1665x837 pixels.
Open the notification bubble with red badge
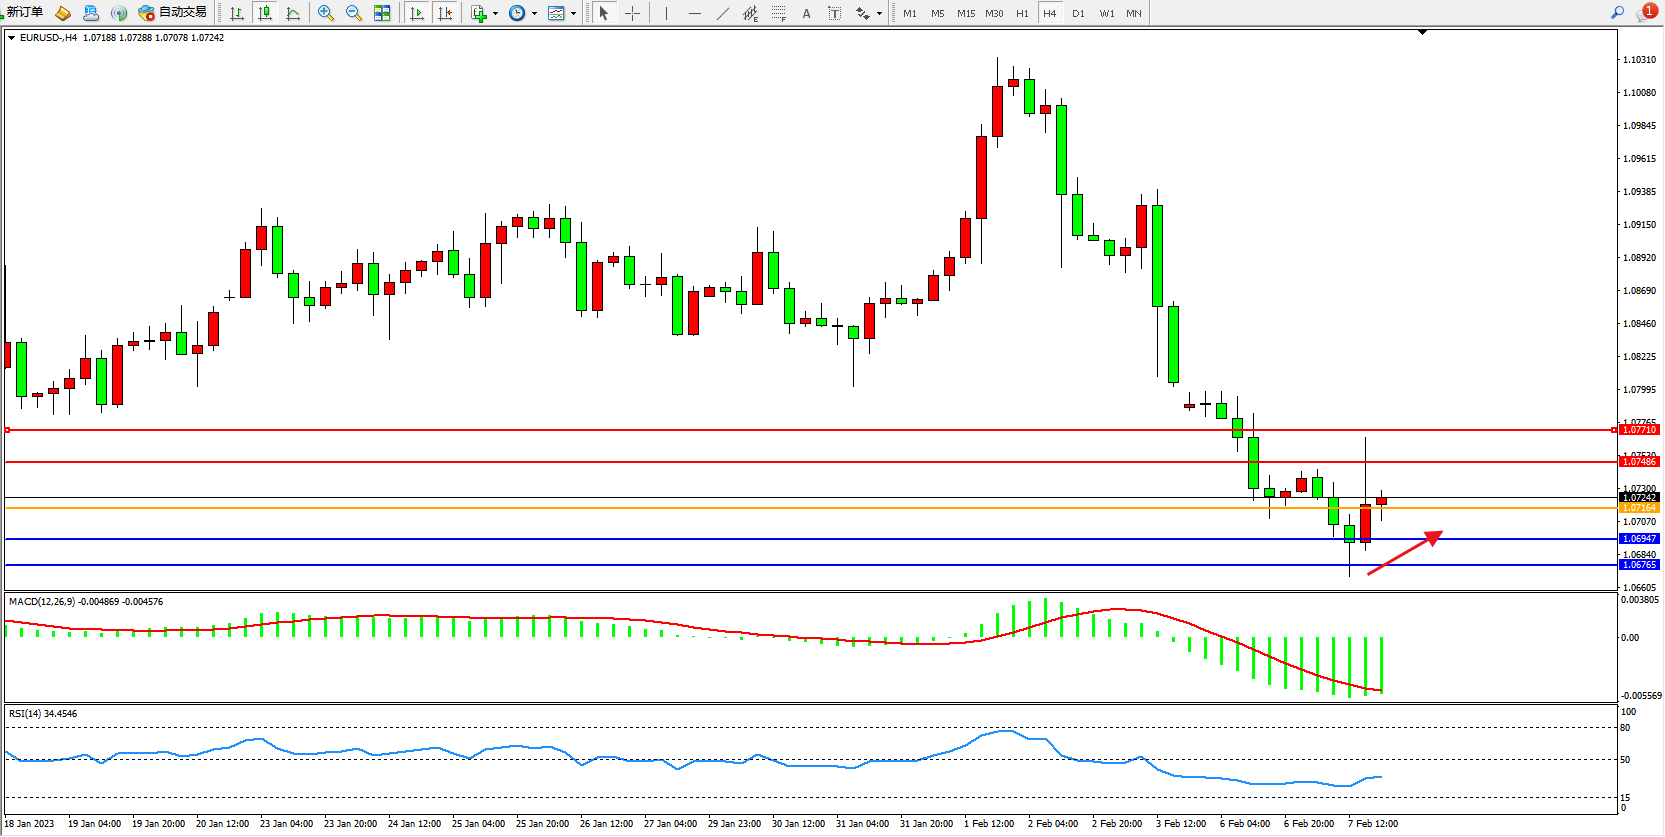click(1645, 13)
